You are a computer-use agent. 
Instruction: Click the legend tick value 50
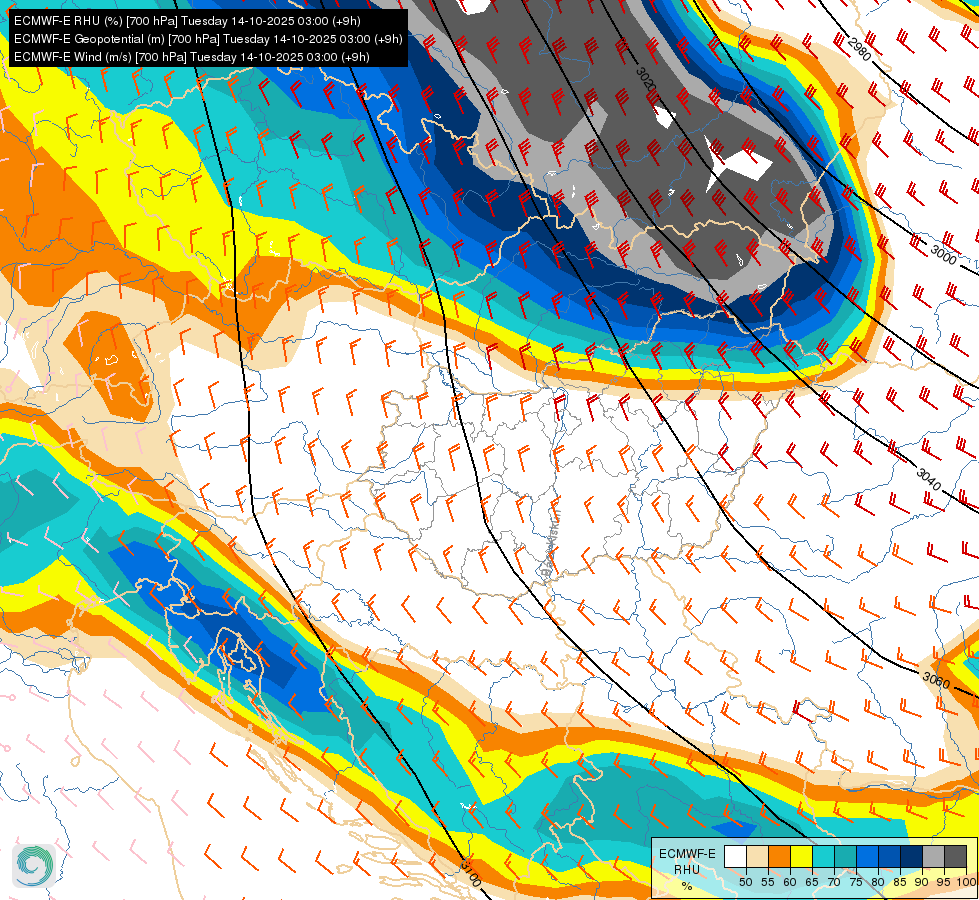745,882
